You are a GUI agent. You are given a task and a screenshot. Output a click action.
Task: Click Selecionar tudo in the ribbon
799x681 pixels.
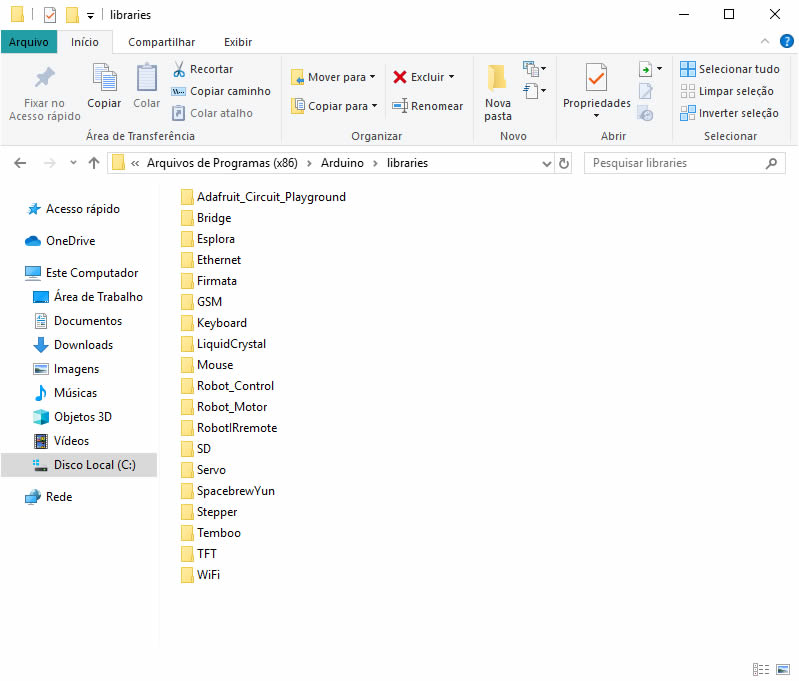click(730, 69)
